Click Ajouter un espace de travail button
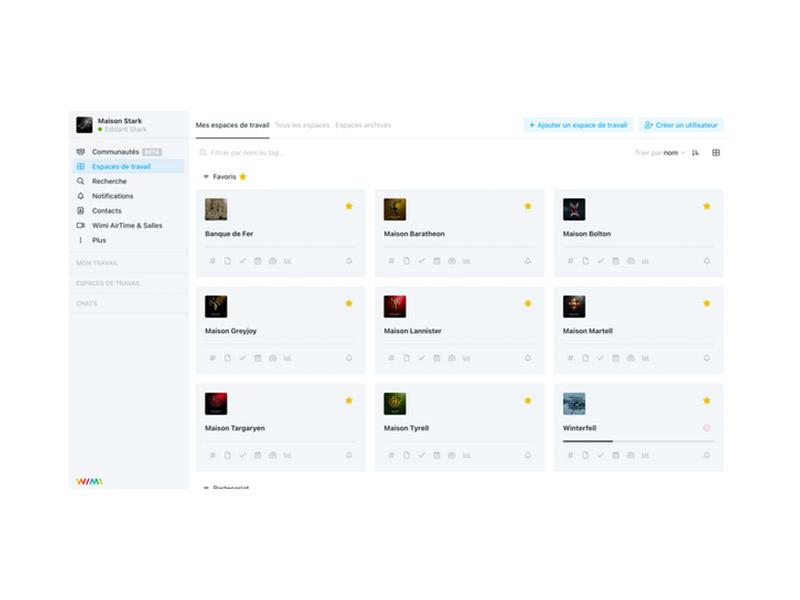 578,125
